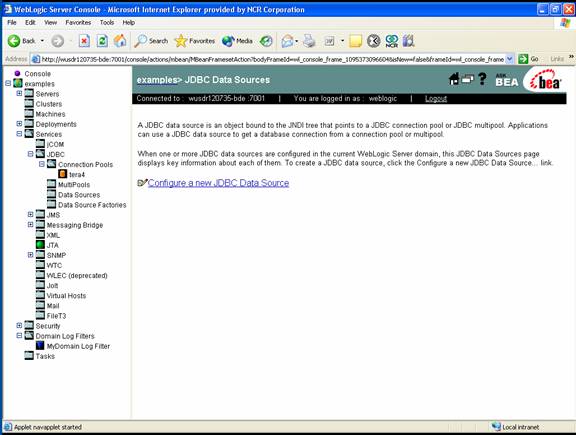
Task: Click the XML folder icon
Action: 40,234
